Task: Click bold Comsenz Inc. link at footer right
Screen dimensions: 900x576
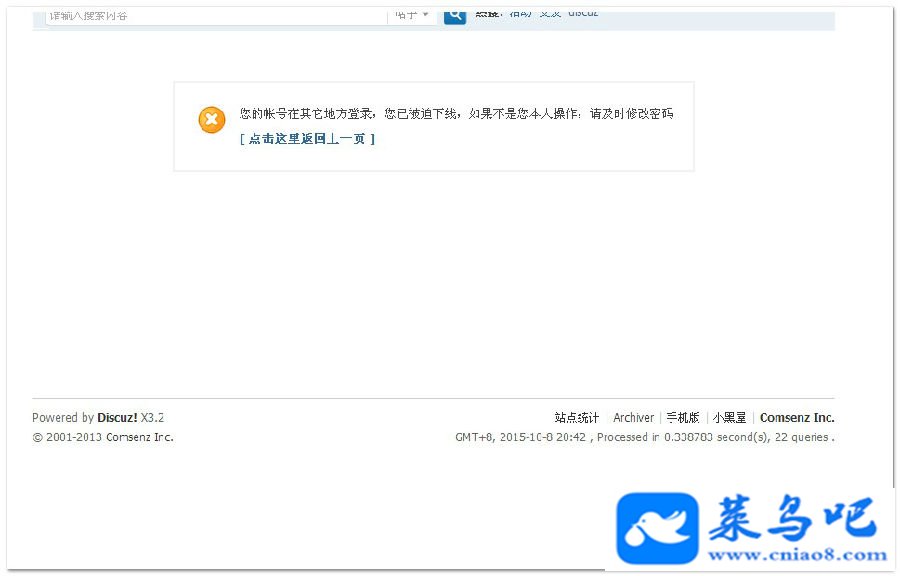Action: tap(797, 418)
